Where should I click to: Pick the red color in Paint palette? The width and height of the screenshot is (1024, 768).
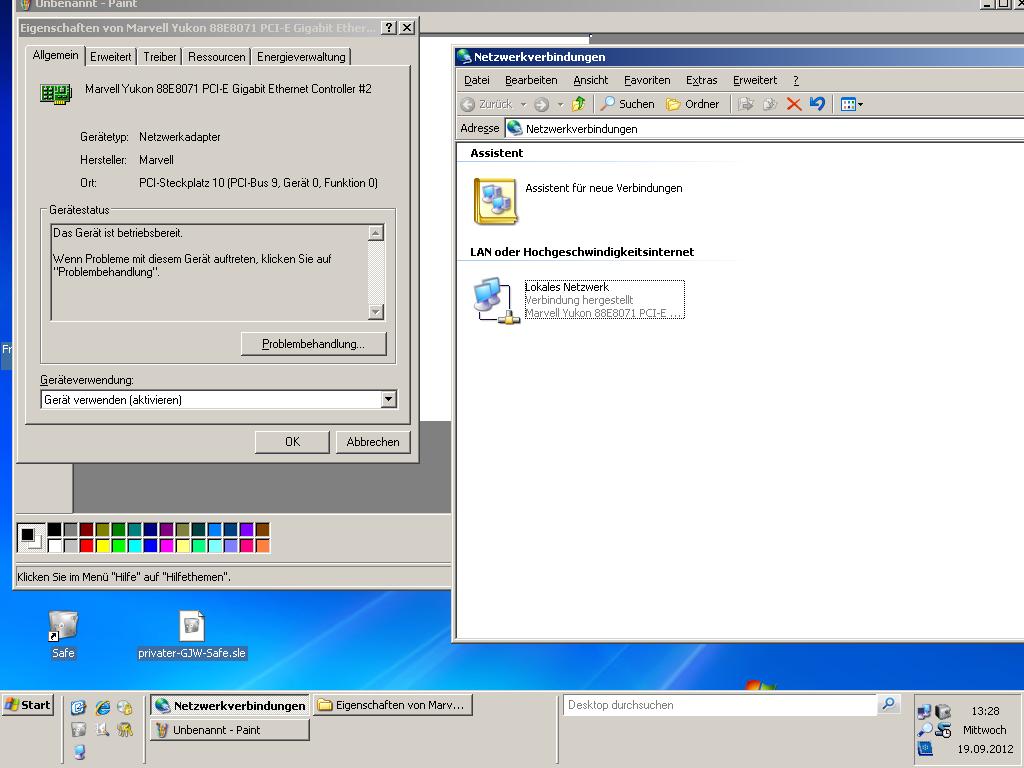point(86,545)
